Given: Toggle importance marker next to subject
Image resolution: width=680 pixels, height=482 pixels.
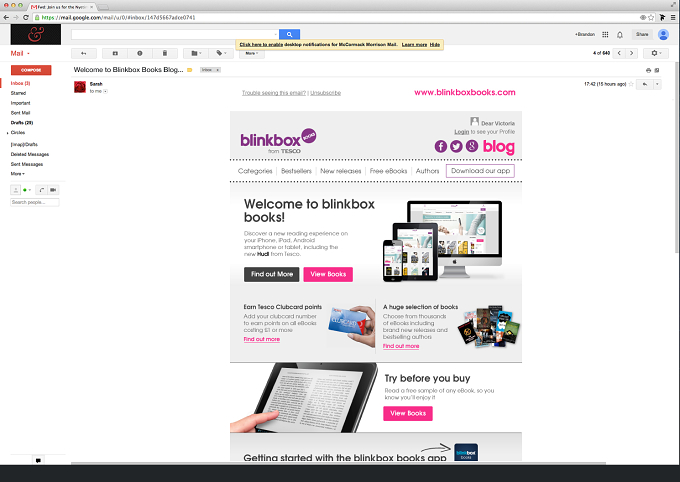Looking at the screenshot, I should pos(190,70).
